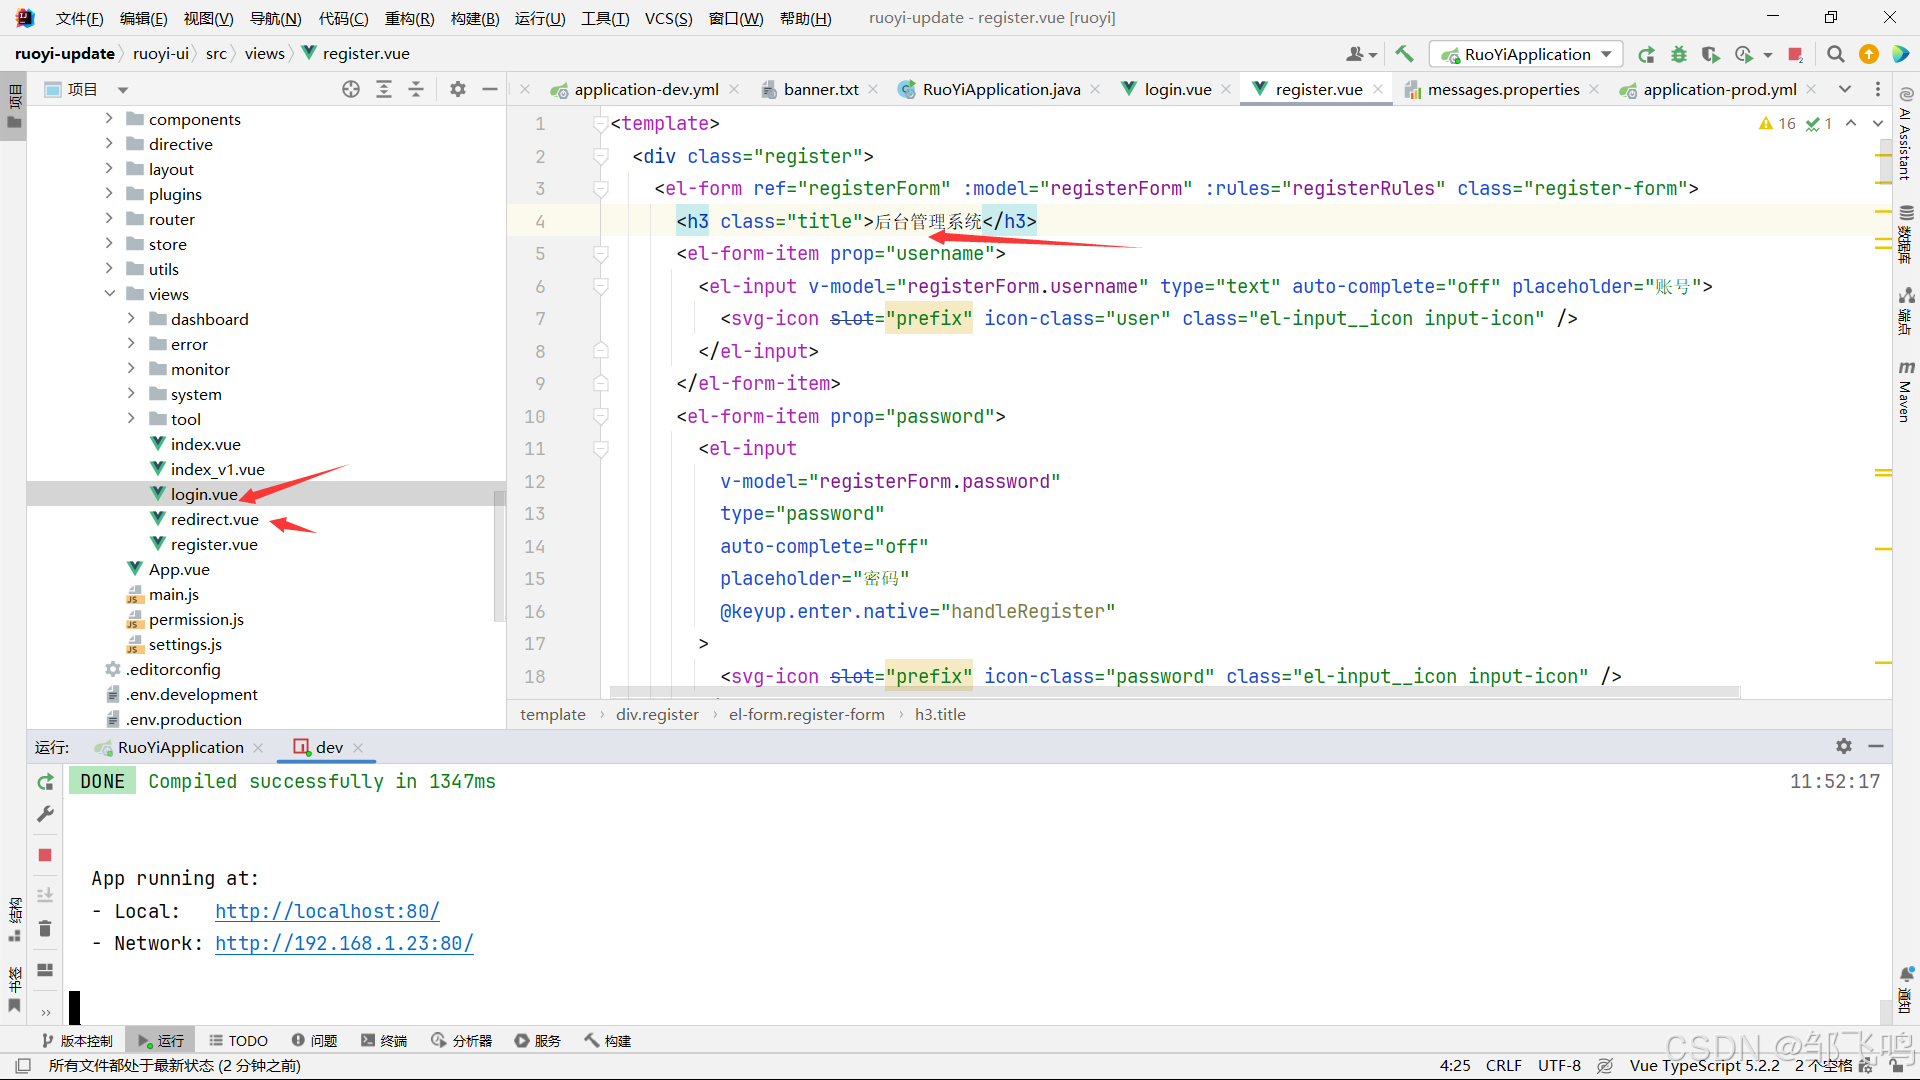Click el-form.register-form breadcrumb
Image resolution: width=1920 pixels, height=1080 pixels.
806,714
